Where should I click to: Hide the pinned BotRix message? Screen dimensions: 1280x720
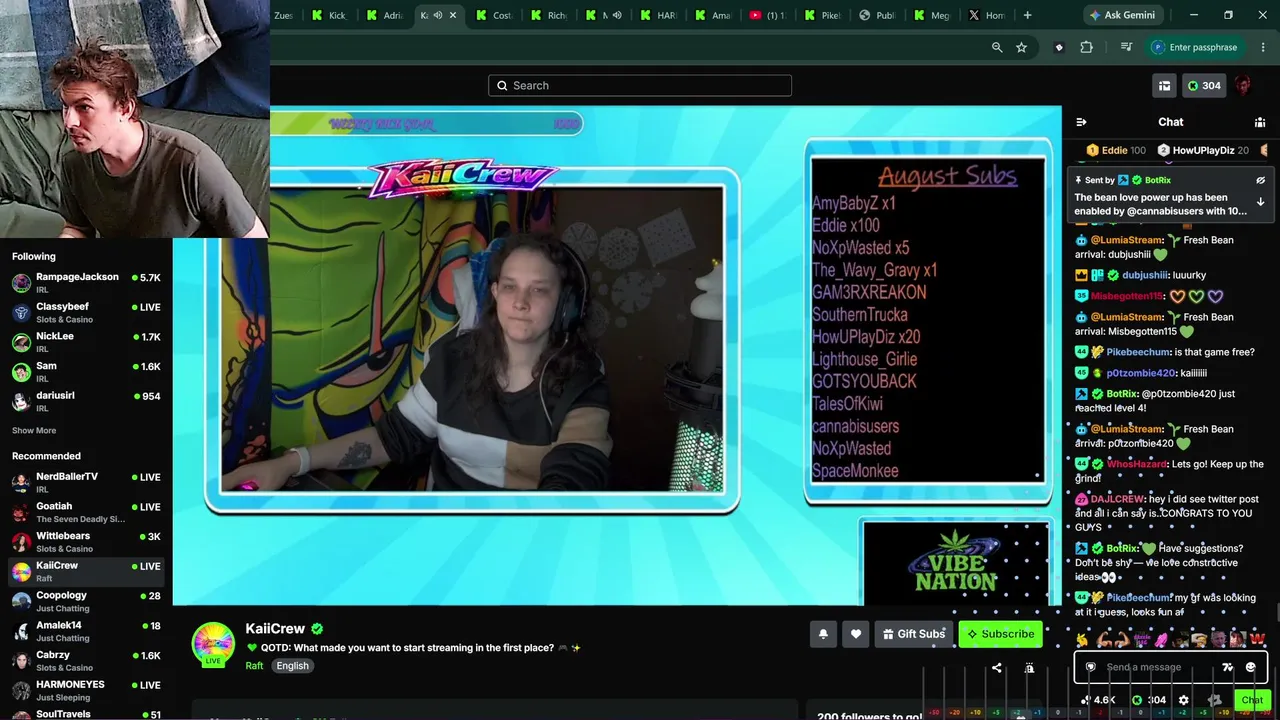(x=1260, y=180)
